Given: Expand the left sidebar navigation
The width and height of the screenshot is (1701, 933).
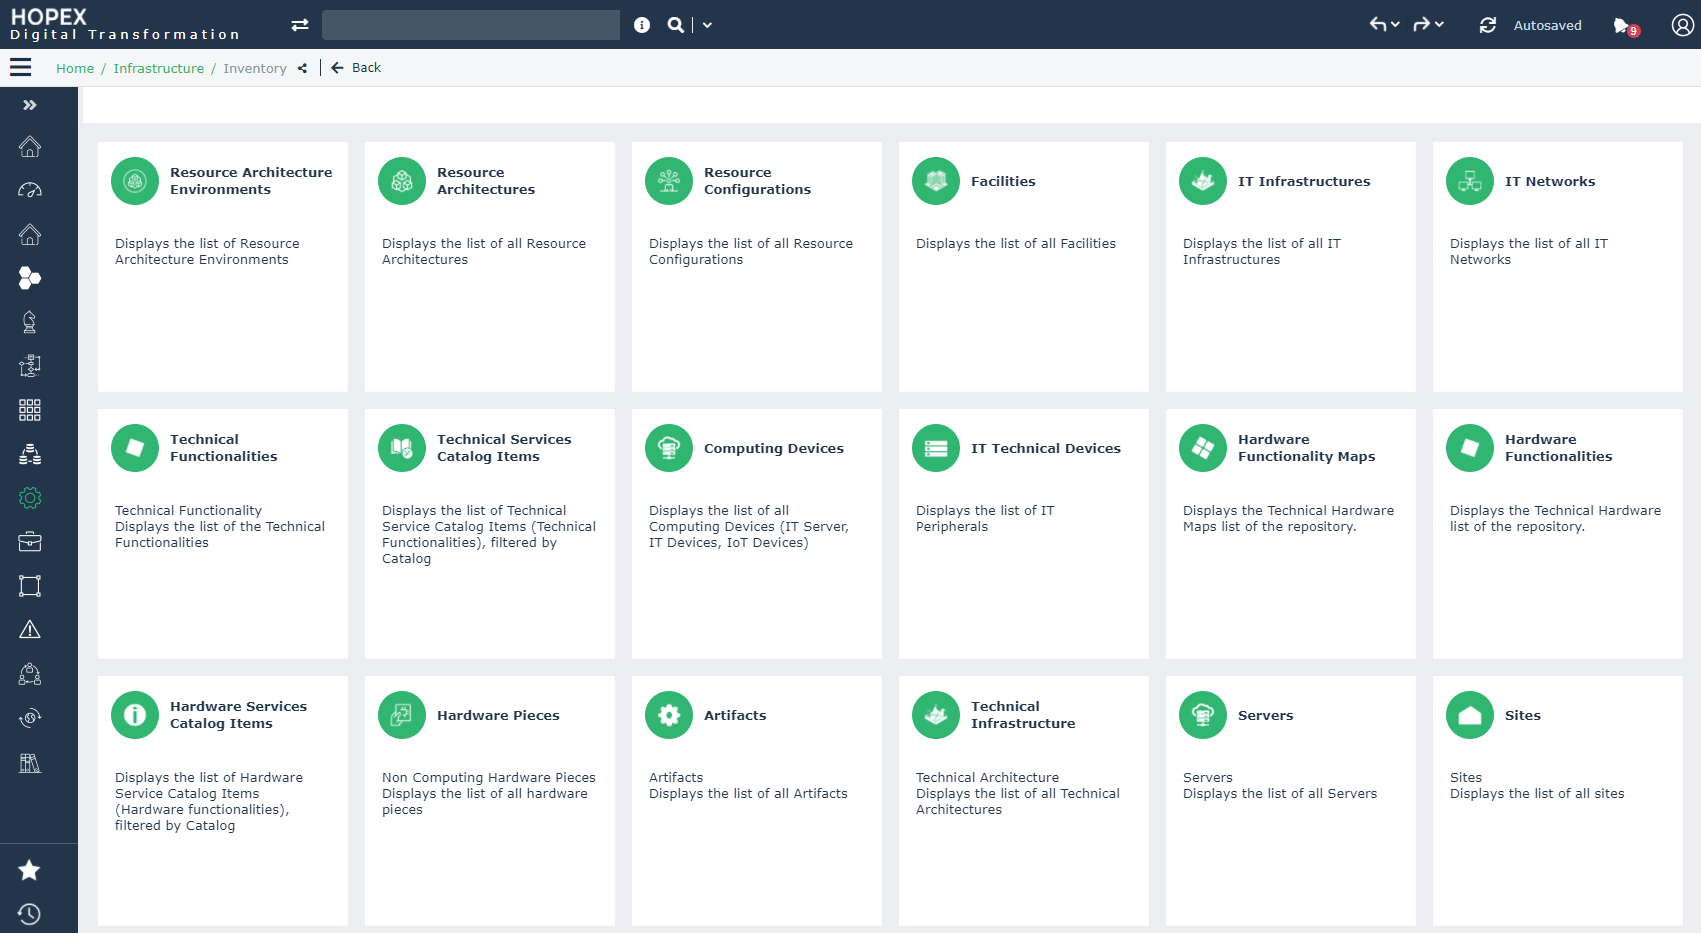Looking at the screenshot, I should click(x=30, y=105).
